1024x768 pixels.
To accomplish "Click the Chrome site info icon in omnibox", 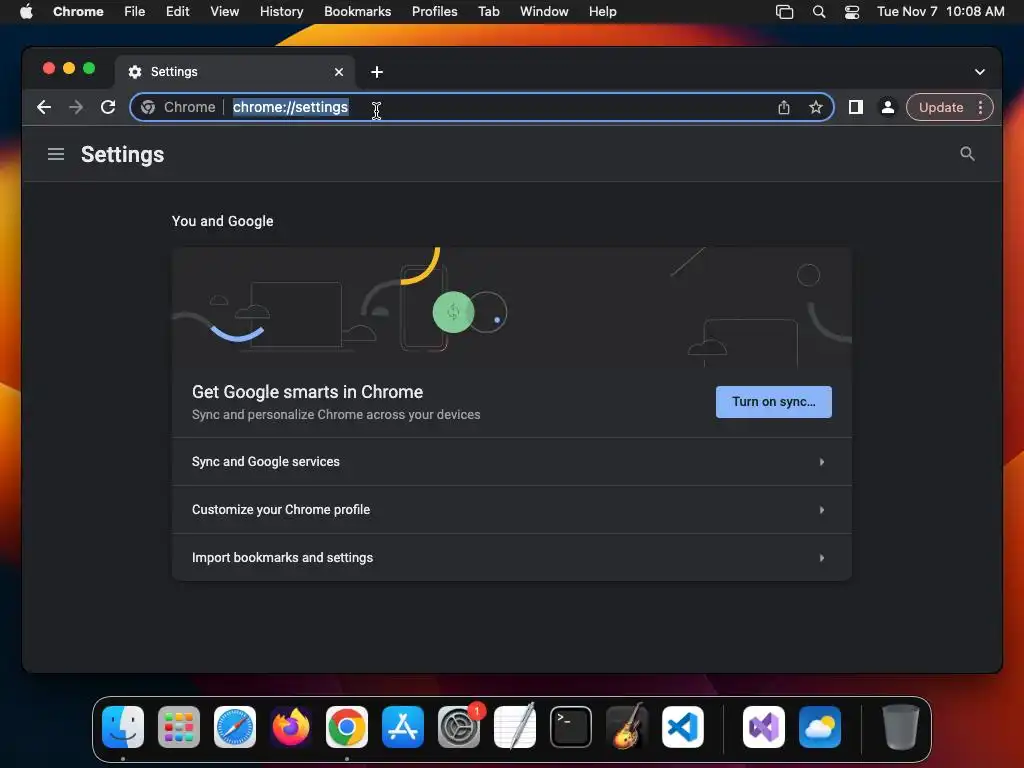I will pyautogui.click(x=148, y=107).
